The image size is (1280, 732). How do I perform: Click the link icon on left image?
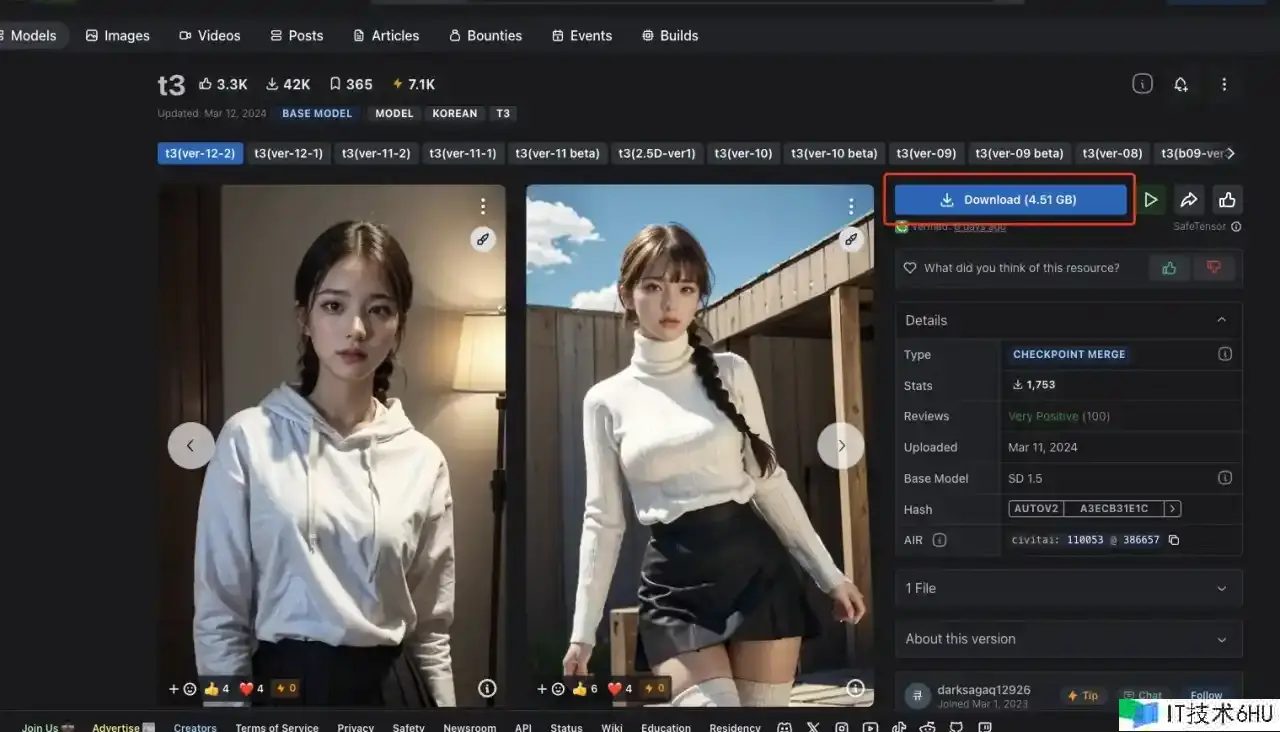pyautogui.click(x=483, y=239)
